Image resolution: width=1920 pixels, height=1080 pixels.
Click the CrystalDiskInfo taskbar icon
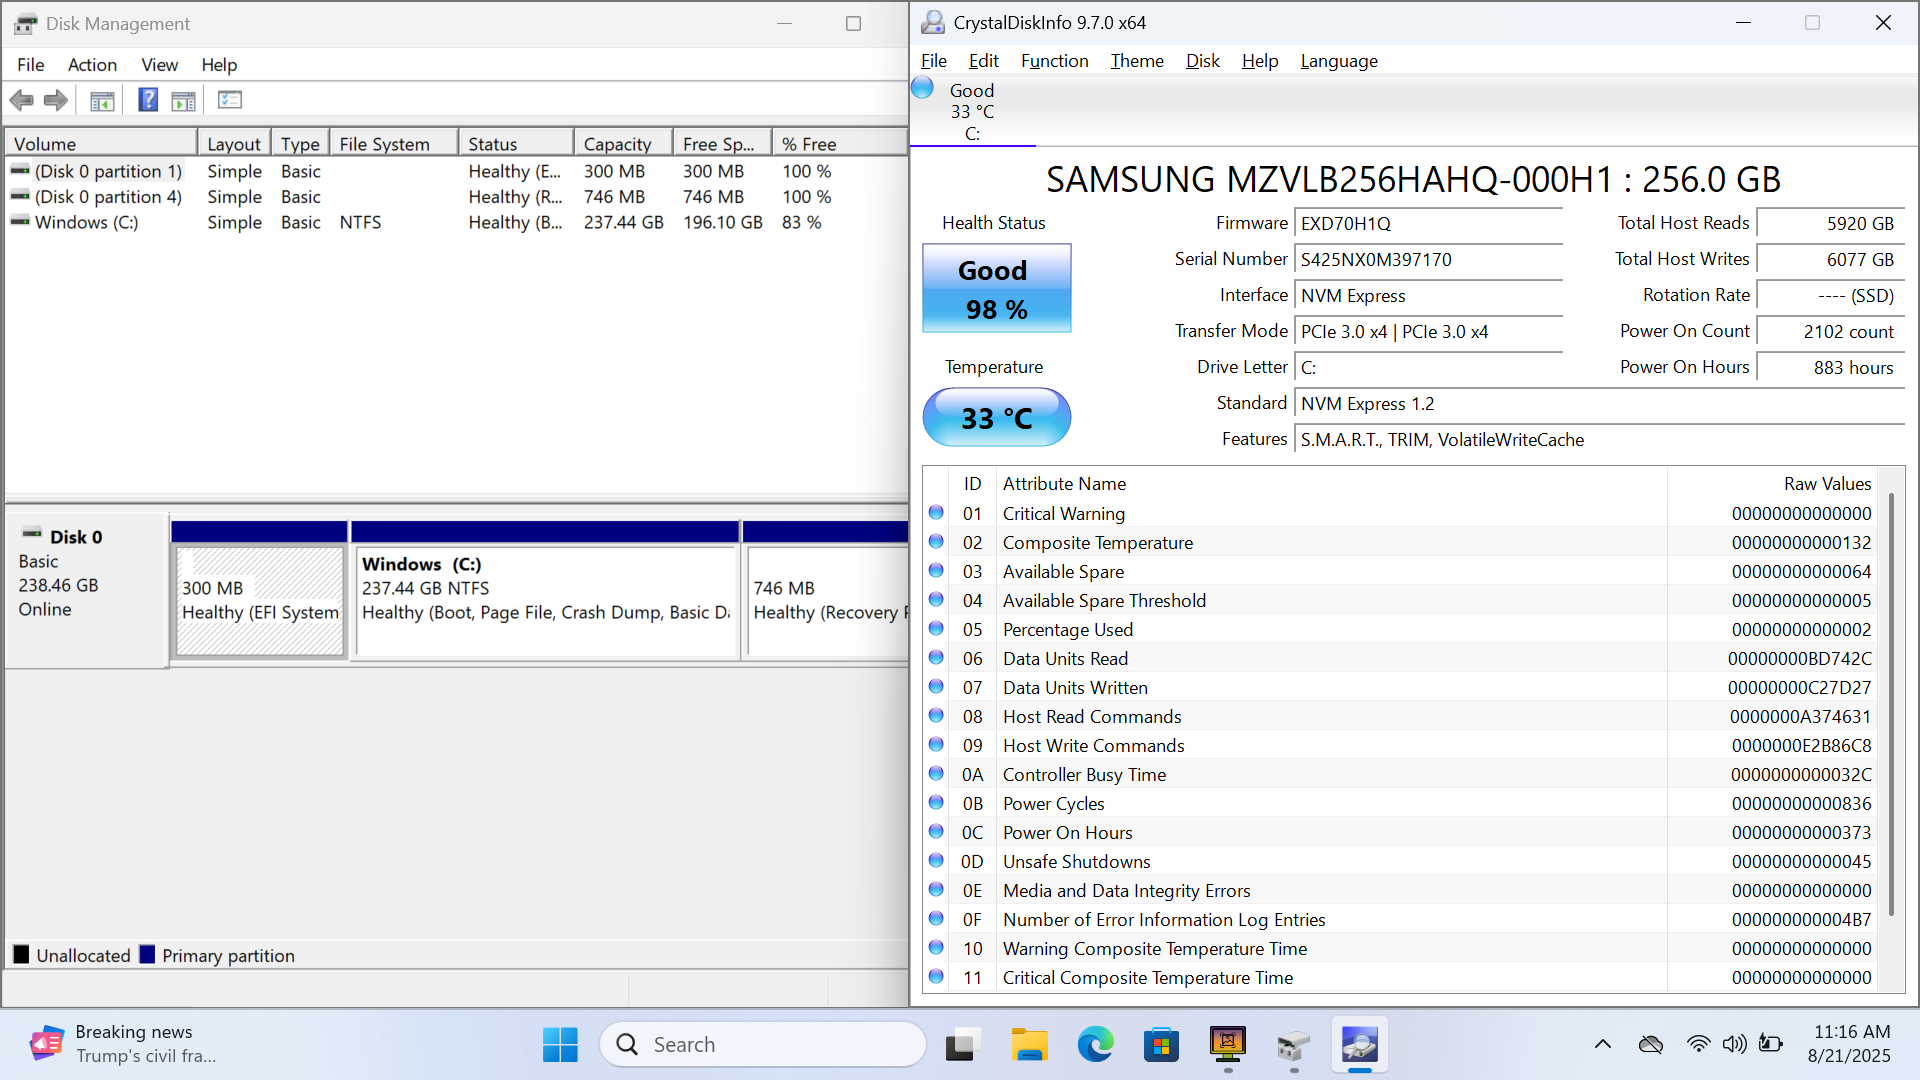point(1359,1045)
